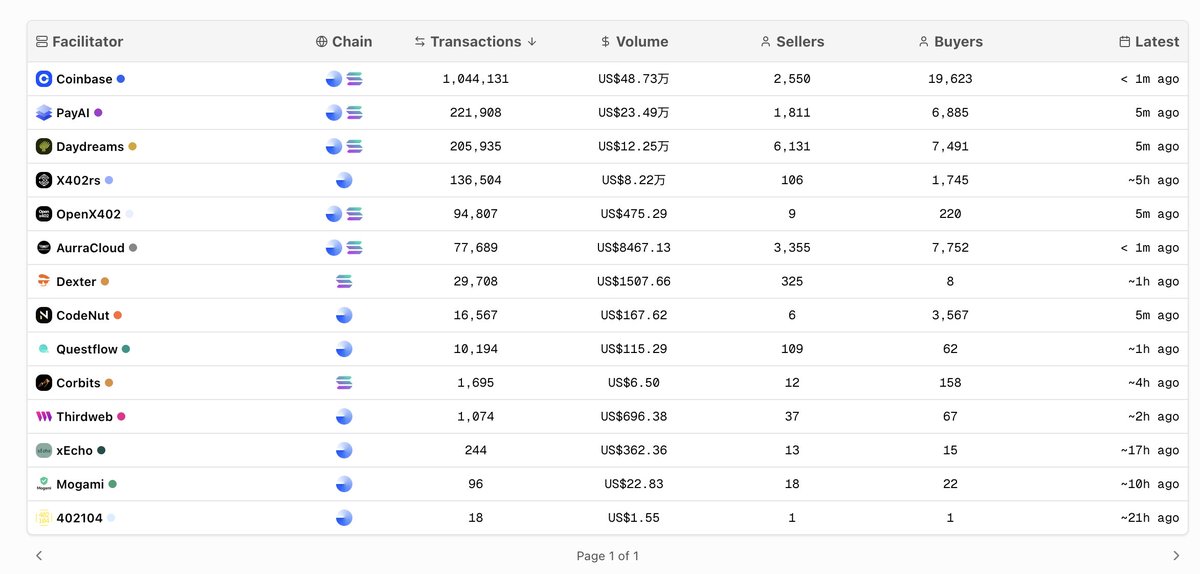Click the ~21h ago latest cell
This screenshot has height=574, width=1200.
[x=1150, y=518]
